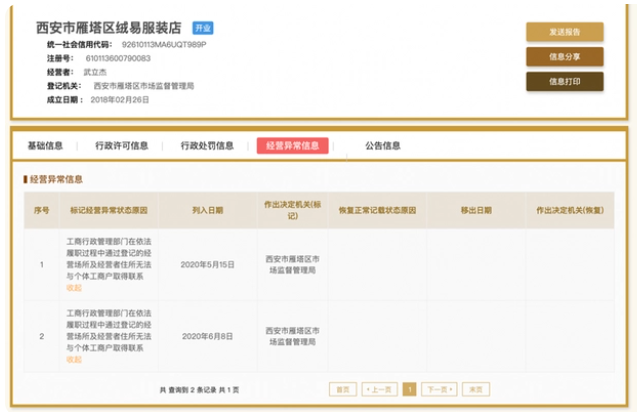Click the 恢复正常记载状态原因 column header
This screenshot has height=412, width=637.
[x=377, y=210]
